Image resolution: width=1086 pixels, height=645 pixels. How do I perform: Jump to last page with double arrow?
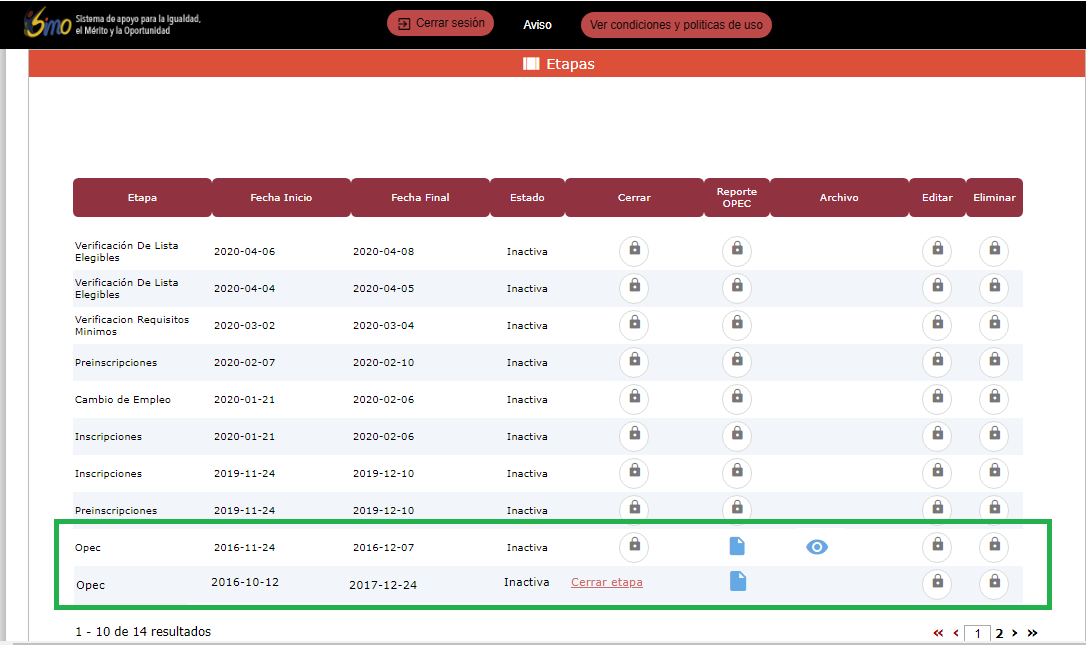coord(1032,633)
